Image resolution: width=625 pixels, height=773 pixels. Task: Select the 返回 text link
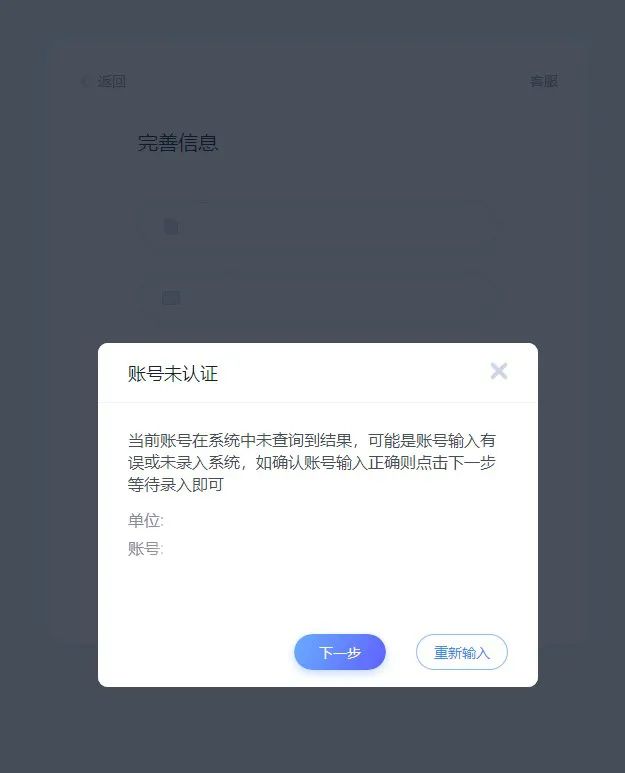point(111,81)
